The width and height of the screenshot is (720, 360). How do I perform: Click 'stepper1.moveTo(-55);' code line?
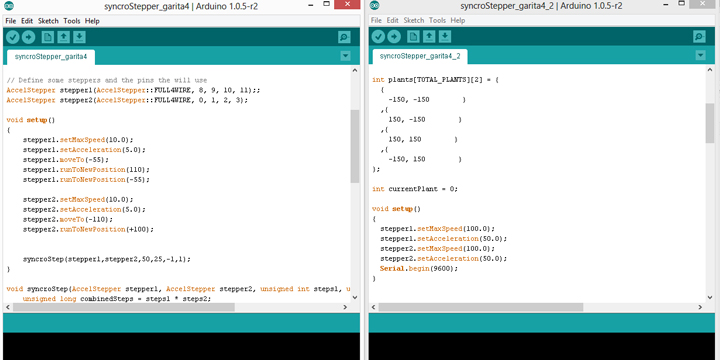coord(66,160)
